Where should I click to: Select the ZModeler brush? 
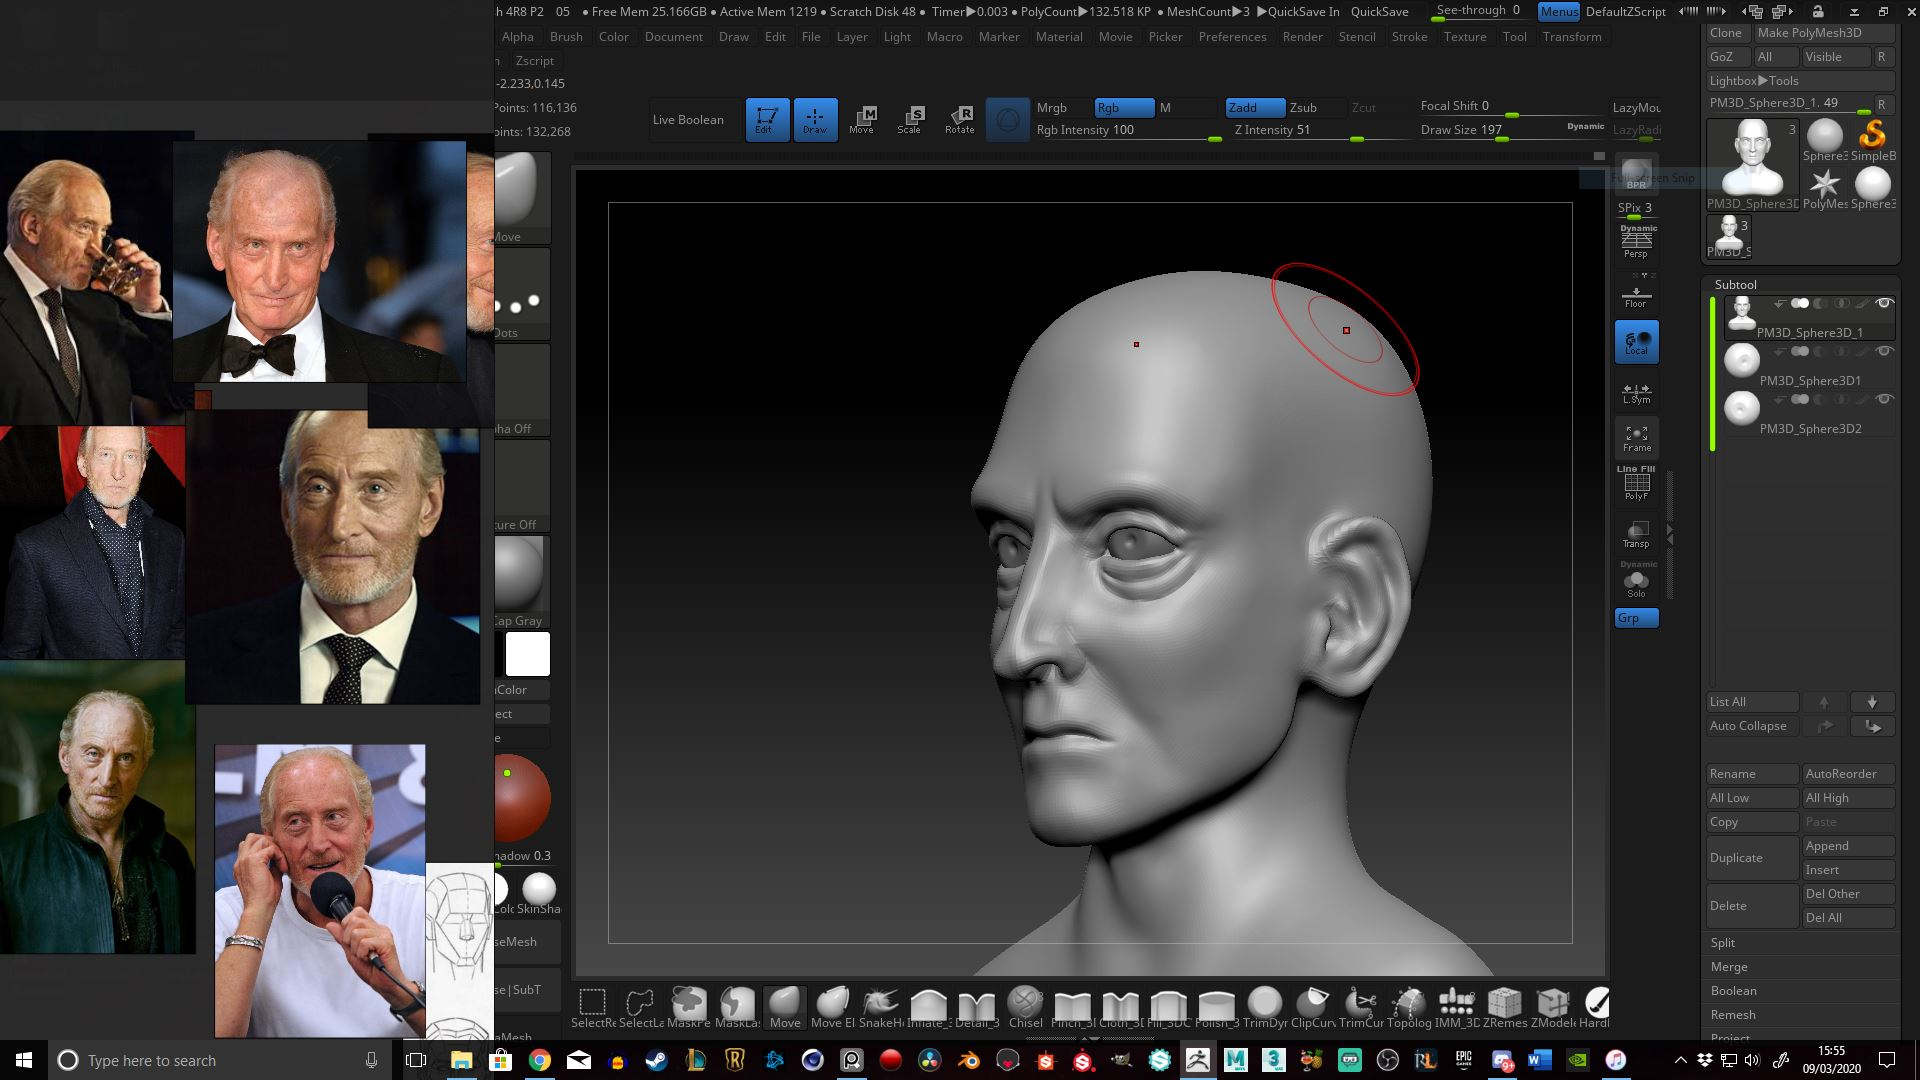[x=1553, y=1007]
